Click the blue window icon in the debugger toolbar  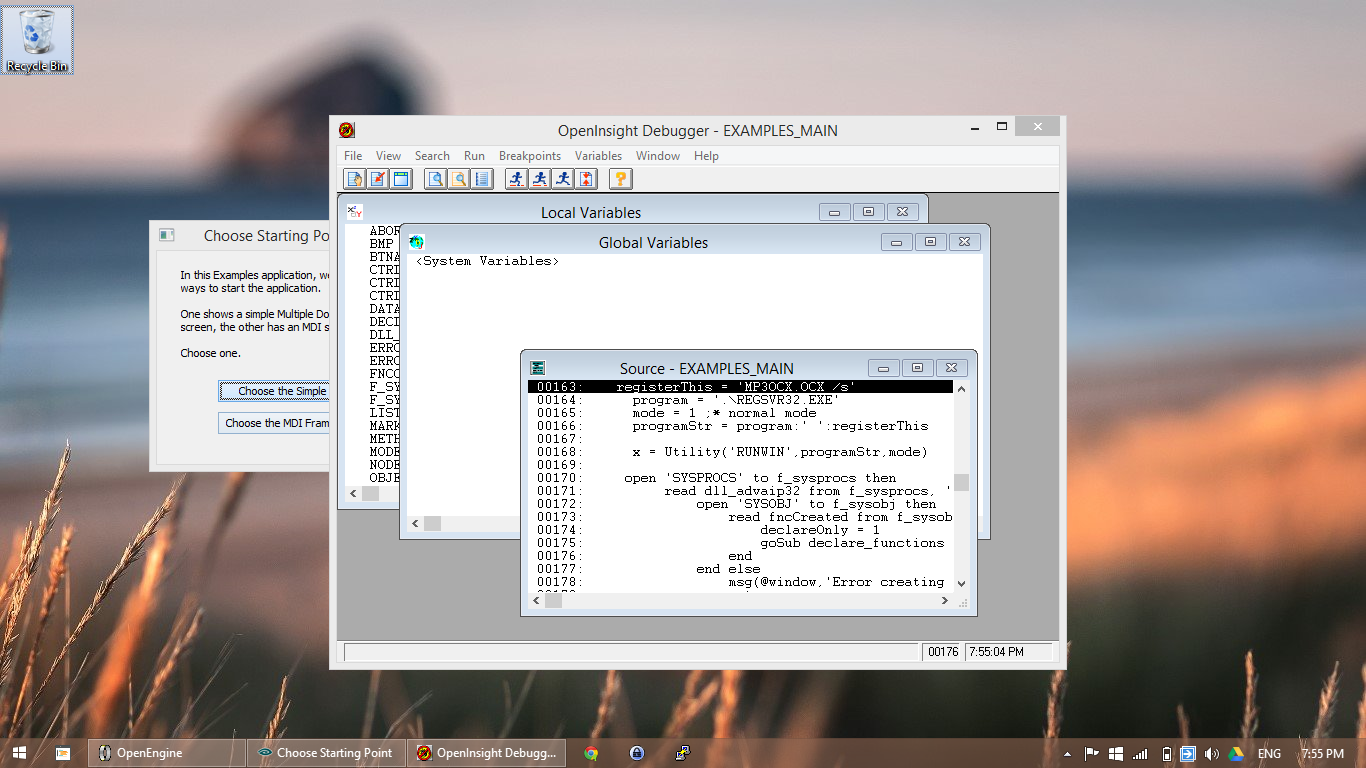[401, 179]
